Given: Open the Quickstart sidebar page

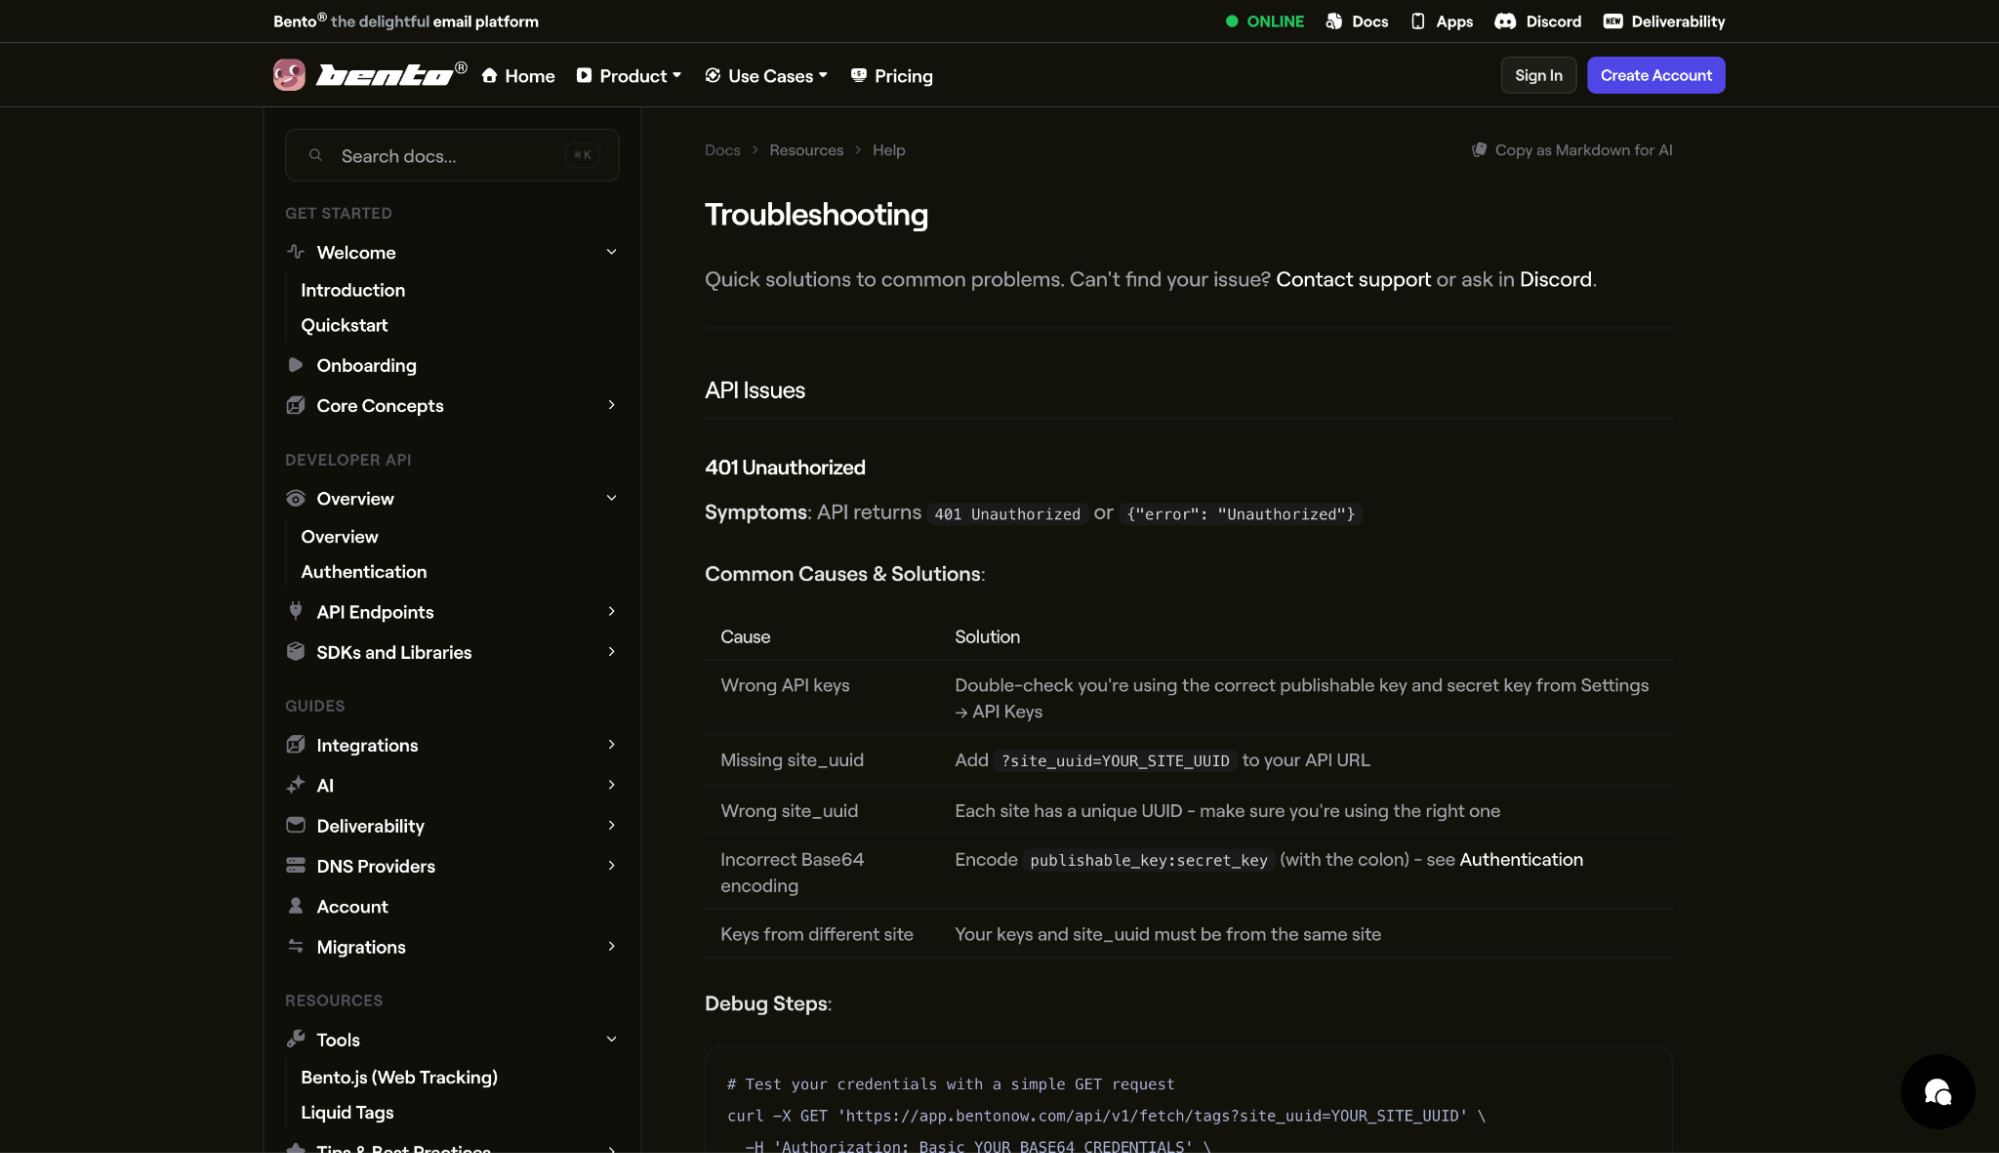Looking at the screenshot, I should [x=344, y=325].
